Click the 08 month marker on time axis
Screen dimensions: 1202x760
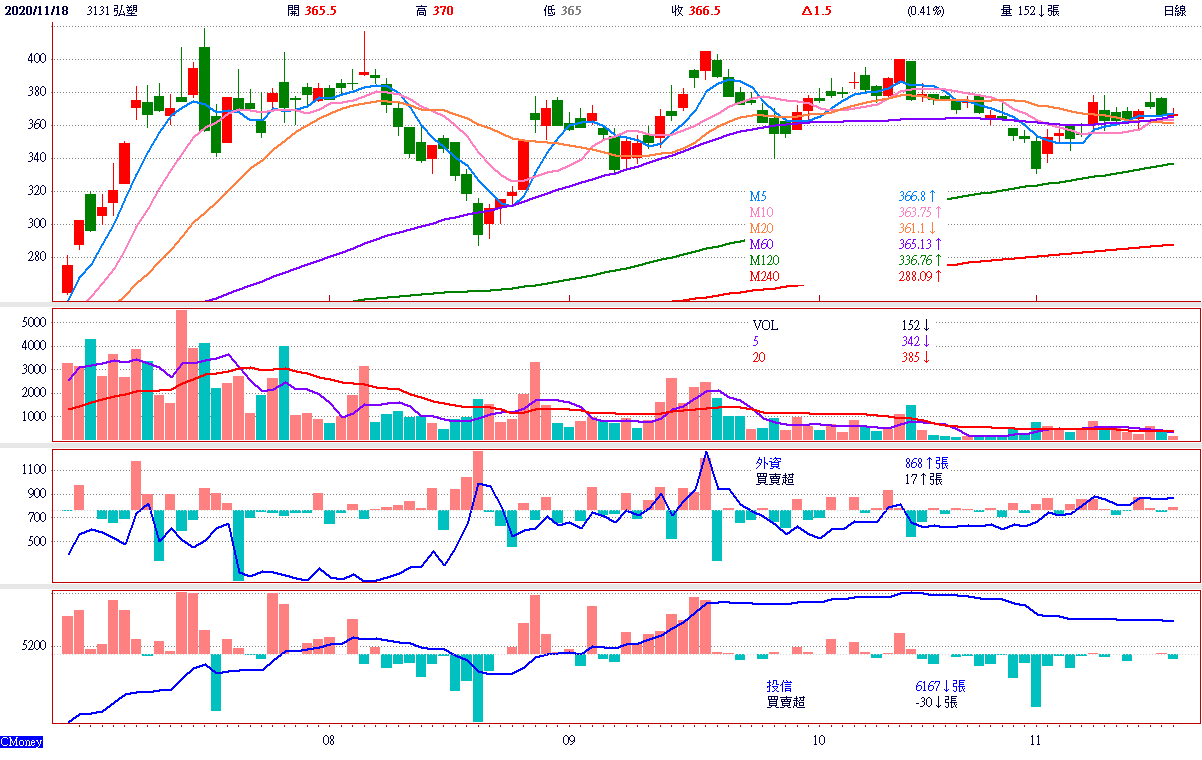tap(329, 740)
